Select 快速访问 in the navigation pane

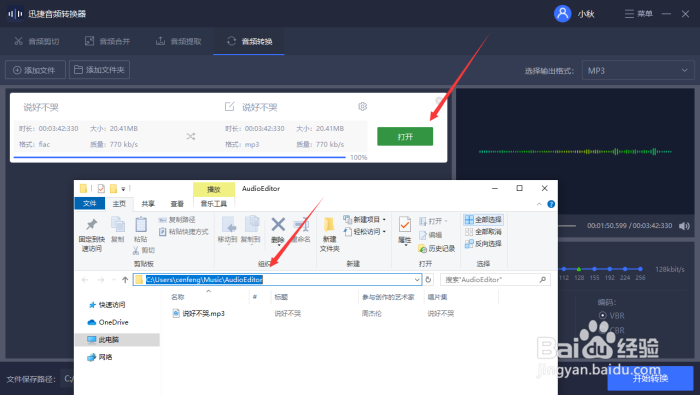[x=107, y=305]
